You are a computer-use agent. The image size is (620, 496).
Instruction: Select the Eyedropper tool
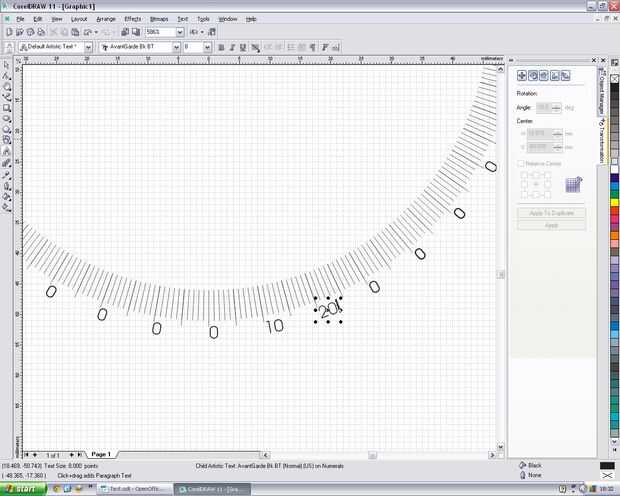click(6, 174)
